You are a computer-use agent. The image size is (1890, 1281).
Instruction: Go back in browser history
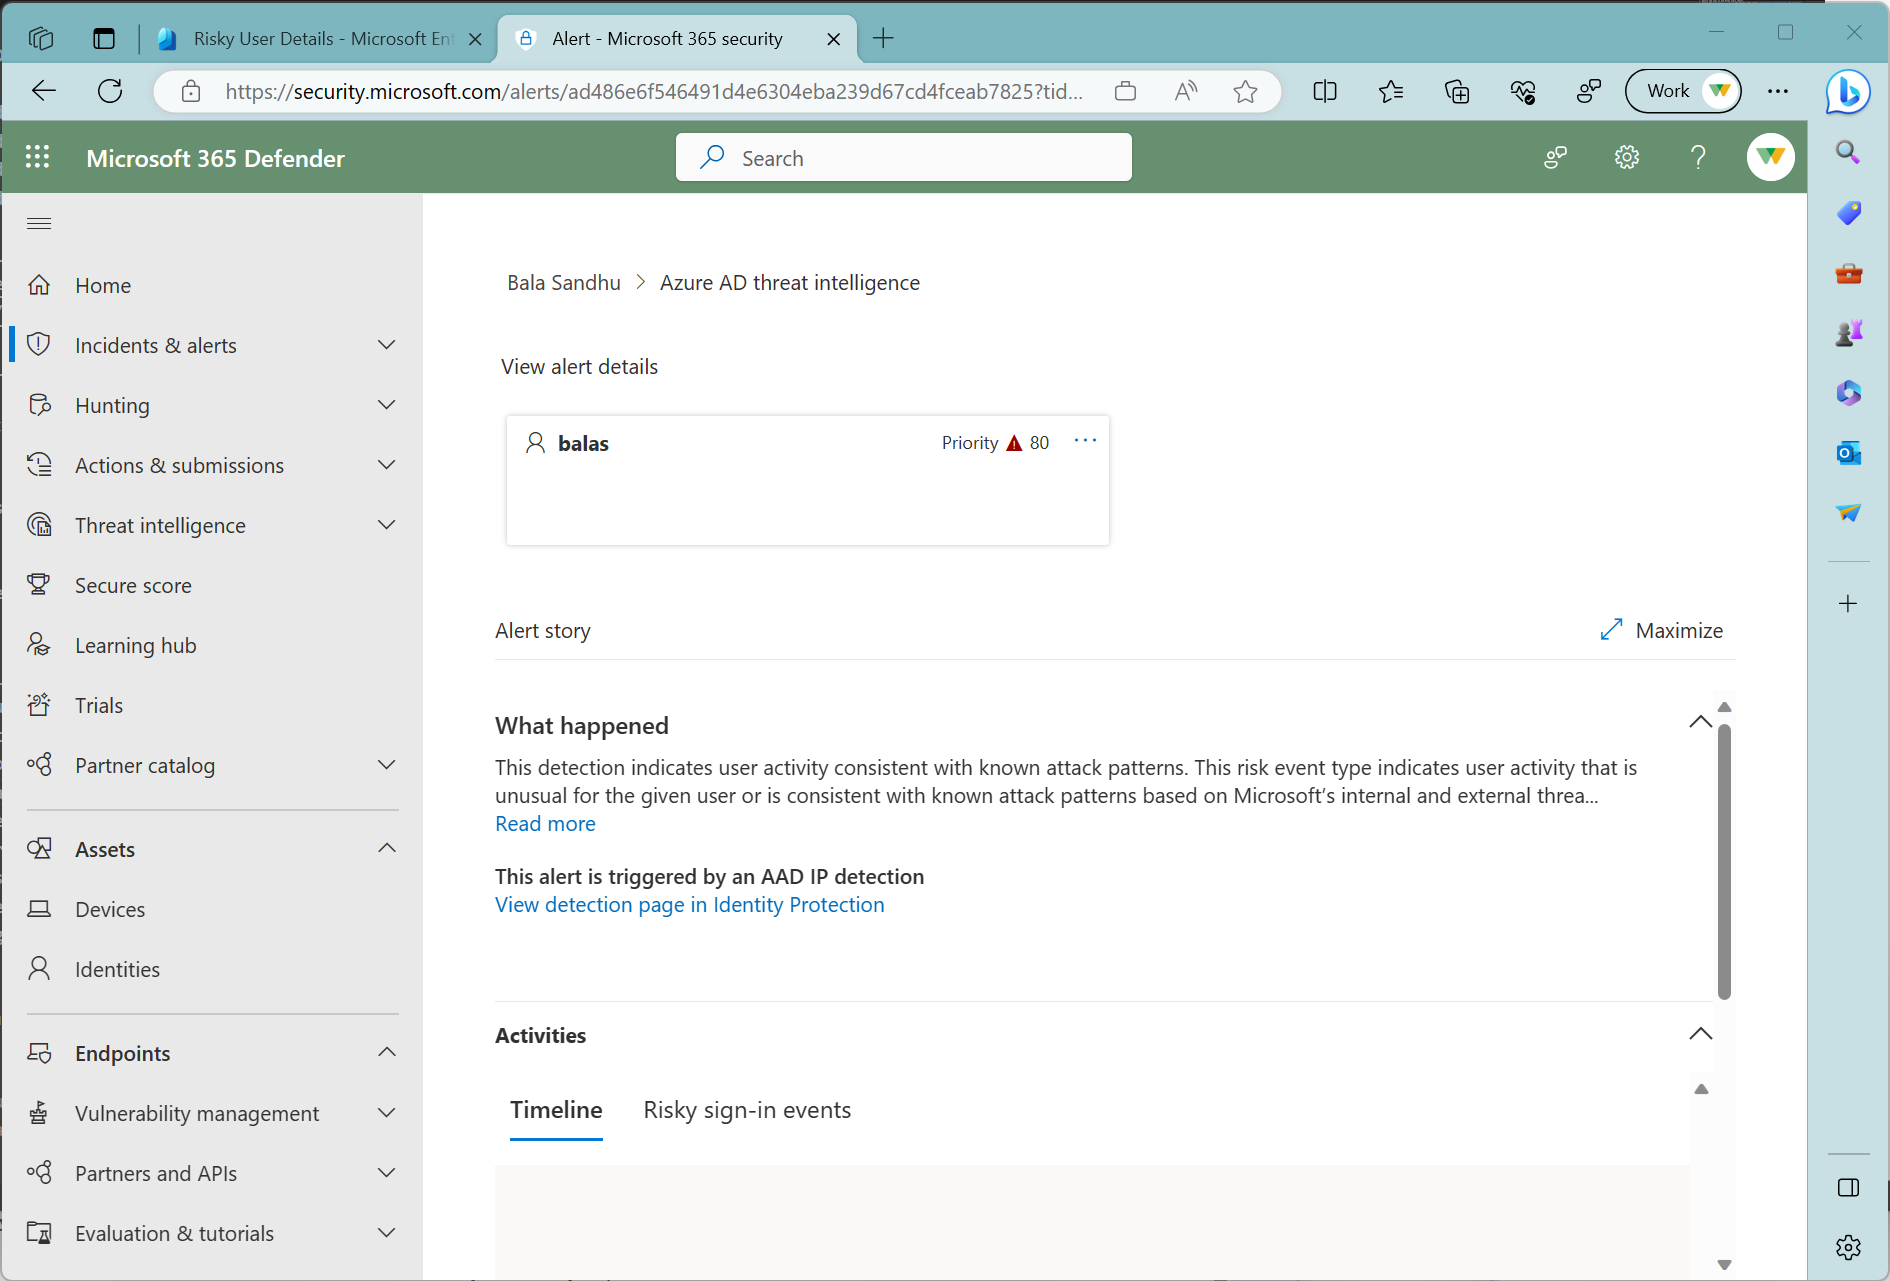(x=44, y=91)
